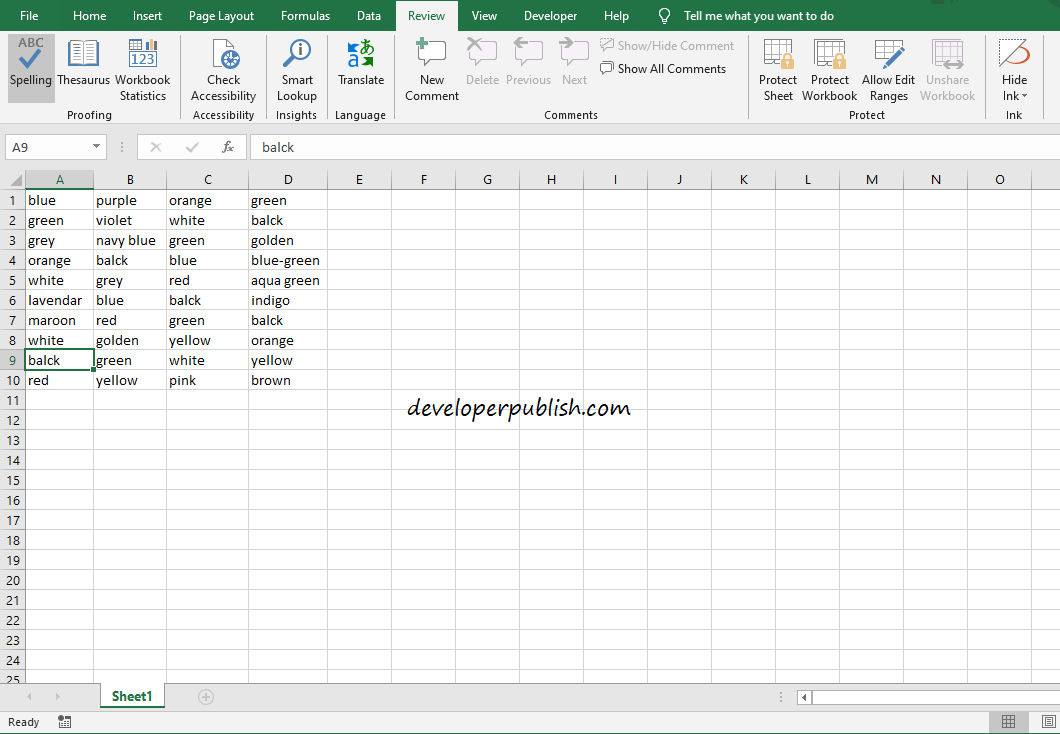Select cell D4 containing blue-green
This screenshot has width=1060, height=734.
tap(288, 260)
